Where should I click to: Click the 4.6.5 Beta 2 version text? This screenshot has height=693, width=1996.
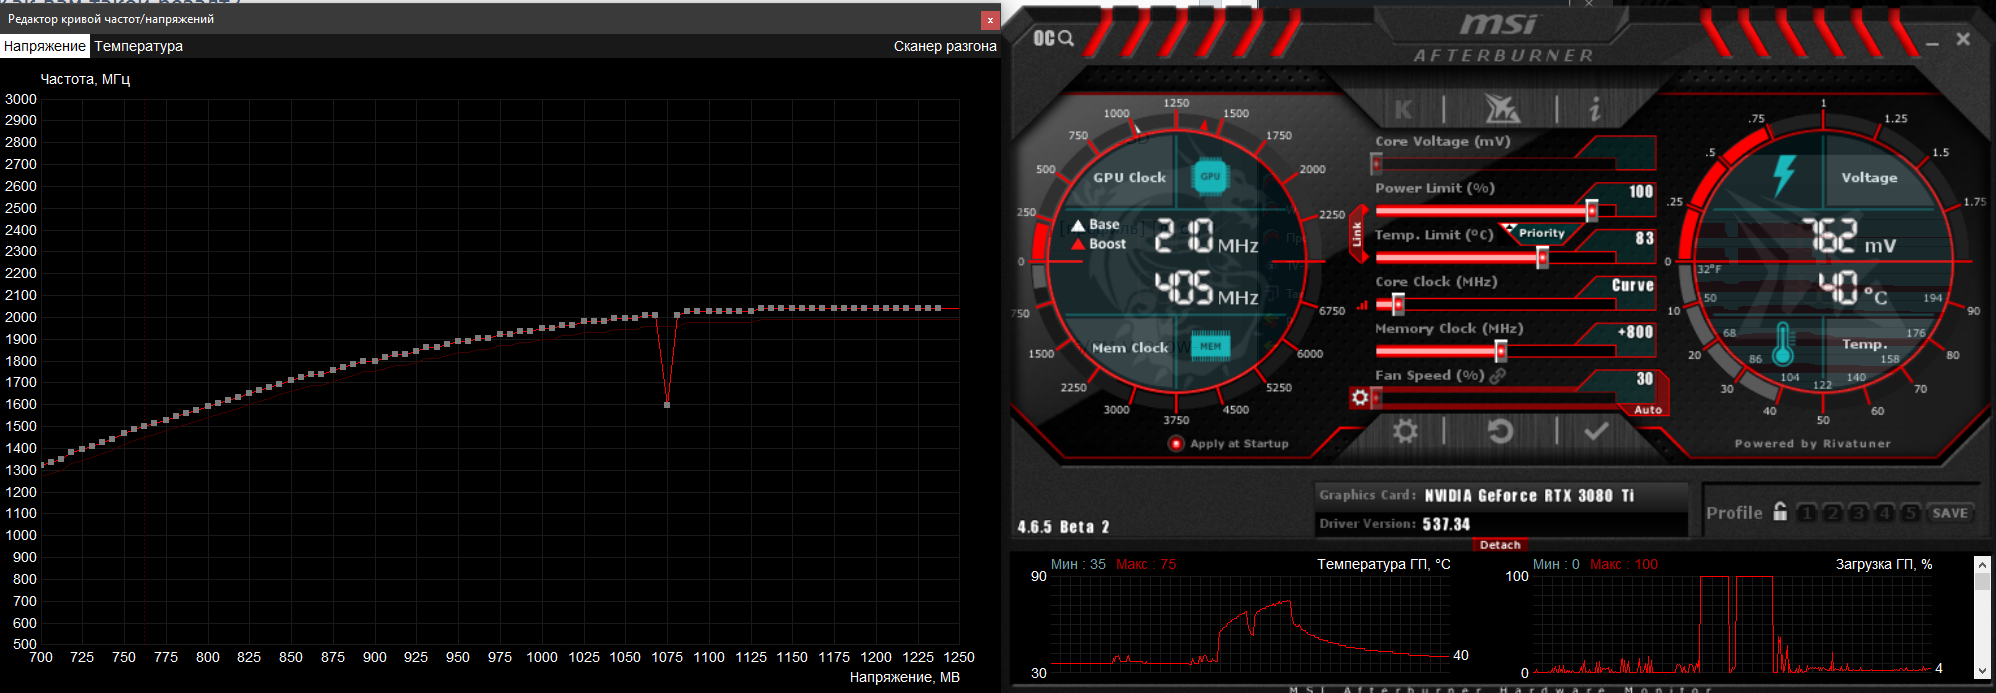point(1063,527)
